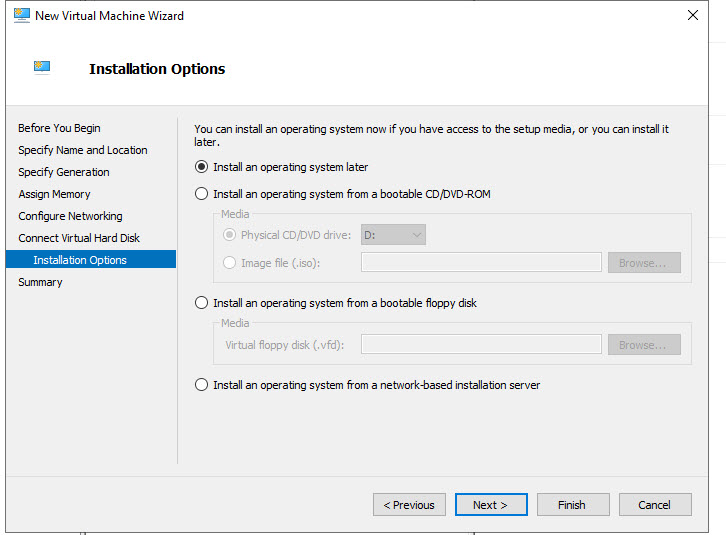Open the Connect Virtual Hard Disk step
Screen dimensions: 726x535
tap(79, 238)
